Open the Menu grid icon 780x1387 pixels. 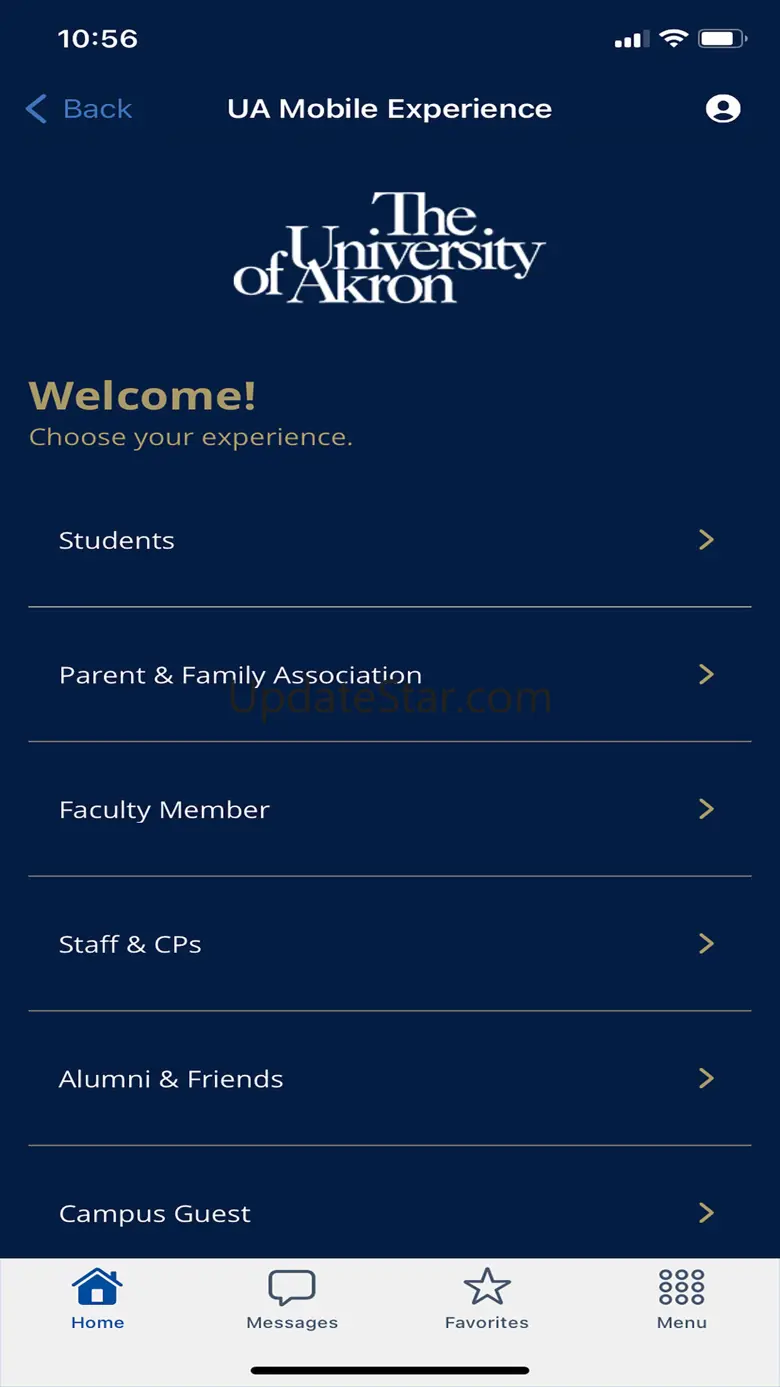[x=682, y=1286]
